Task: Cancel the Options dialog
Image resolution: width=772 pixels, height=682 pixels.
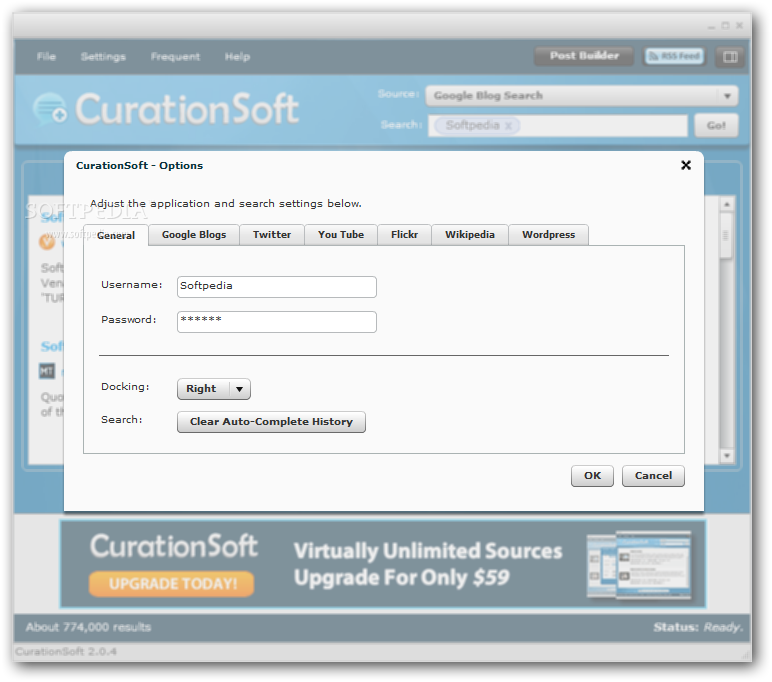Action: pyautogui.click(x=653, y=476)
